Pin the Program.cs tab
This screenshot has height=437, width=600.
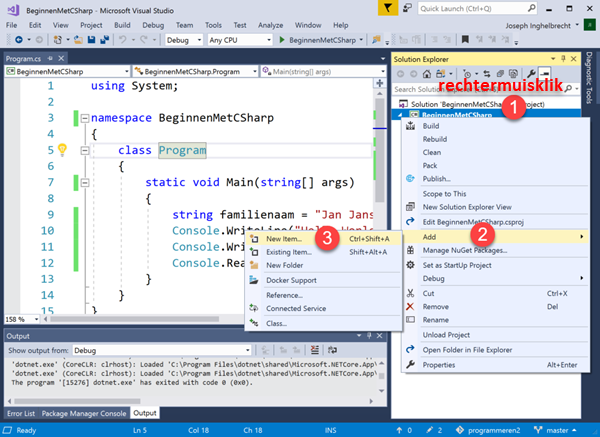click(50, 58)
